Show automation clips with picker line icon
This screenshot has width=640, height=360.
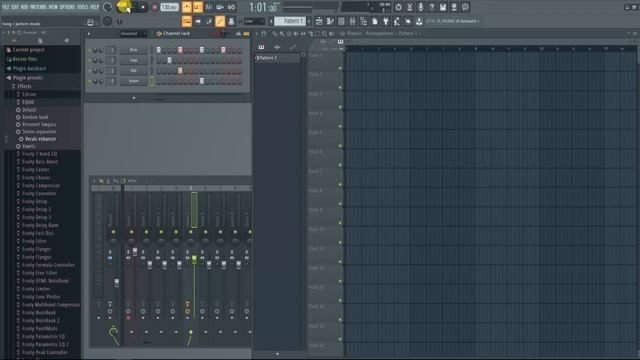(x=293, y=47)
